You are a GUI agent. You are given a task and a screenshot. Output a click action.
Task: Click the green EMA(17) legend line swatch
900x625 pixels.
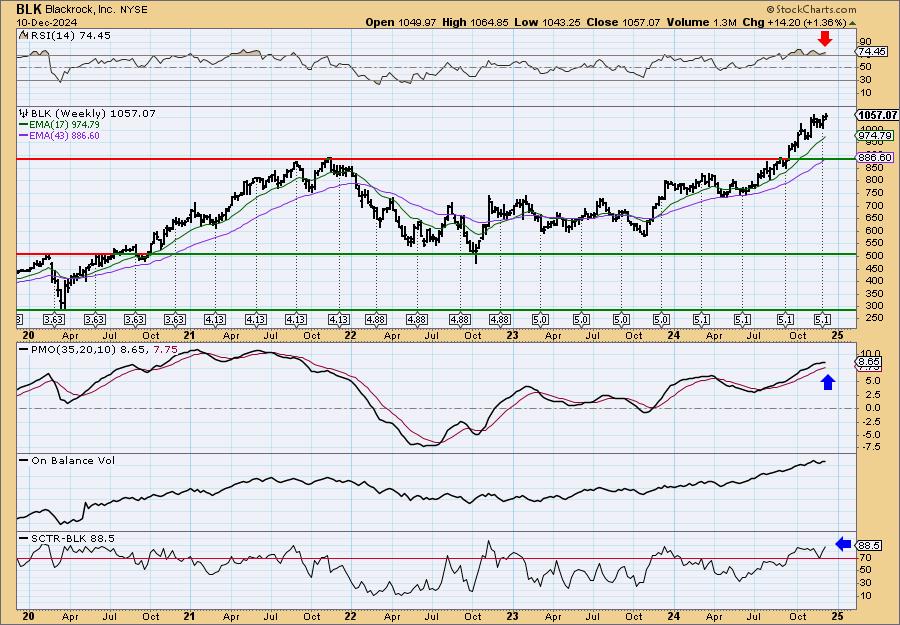pos(24,125)
